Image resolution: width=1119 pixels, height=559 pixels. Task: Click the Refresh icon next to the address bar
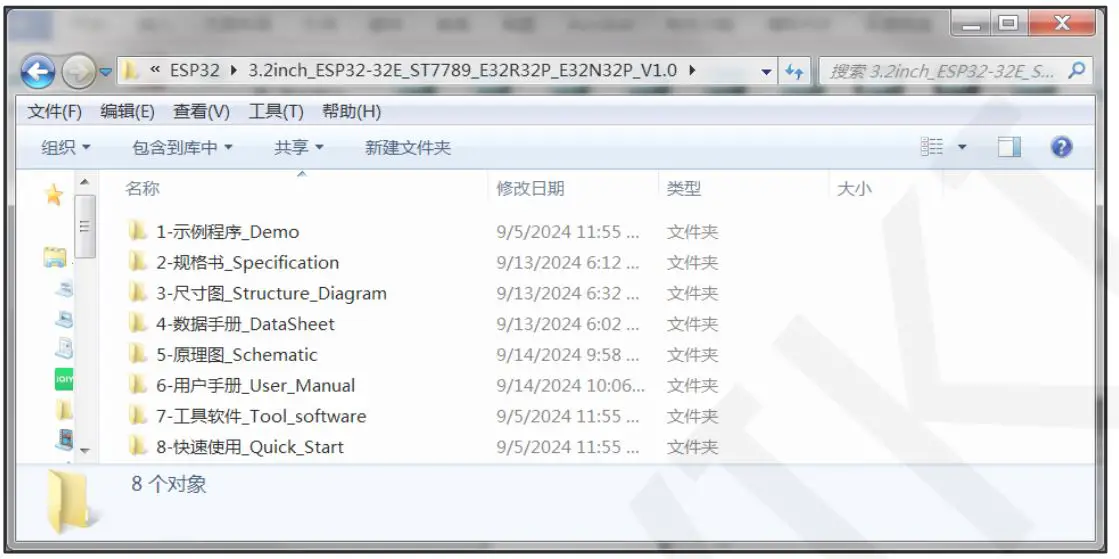tap(794, 71)
